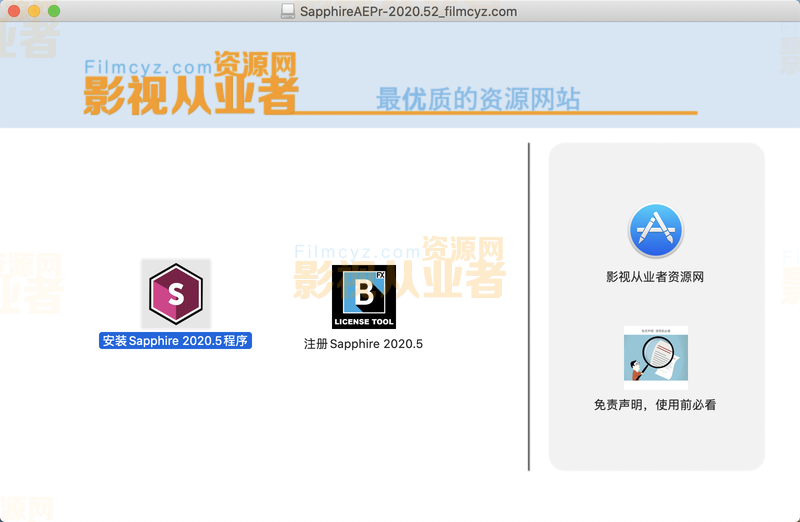Minimize the window with the yellow button
Screen dimensions: 800x522
[34, 11]
